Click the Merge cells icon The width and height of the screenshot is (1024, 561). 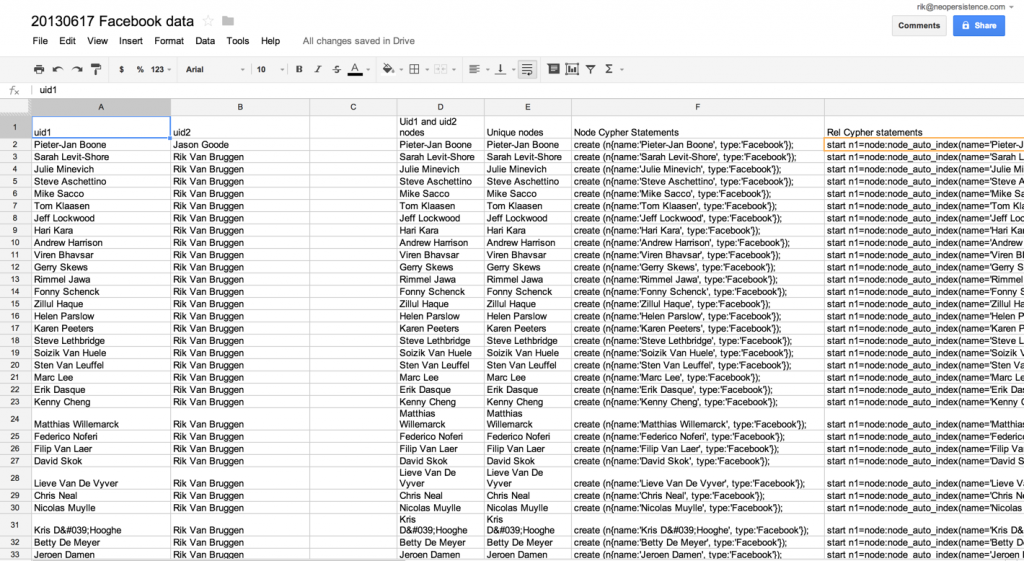pos(441,69)
